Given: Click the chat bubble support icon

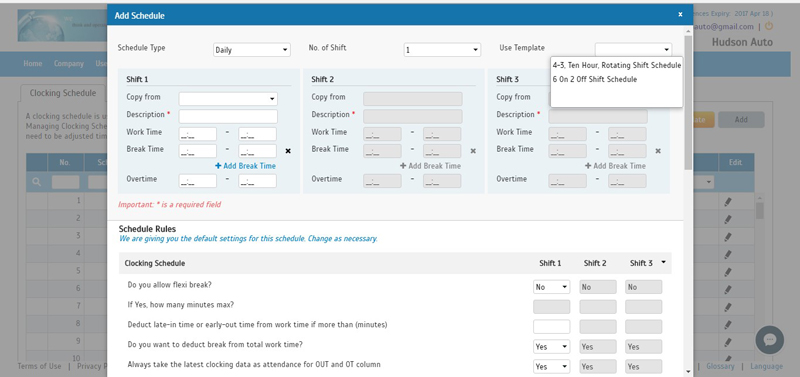Looking at the screenshot, I should (x=769, y=340).
